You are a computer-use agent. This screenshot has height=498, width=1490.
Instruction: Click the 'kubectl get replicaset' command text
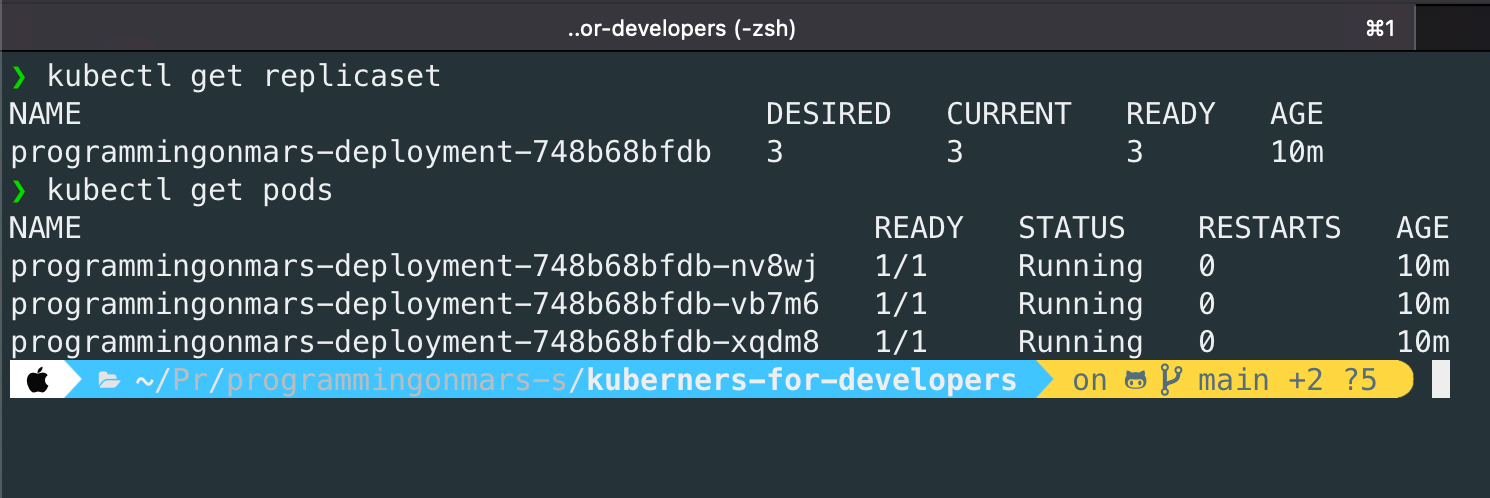point(244,77)
